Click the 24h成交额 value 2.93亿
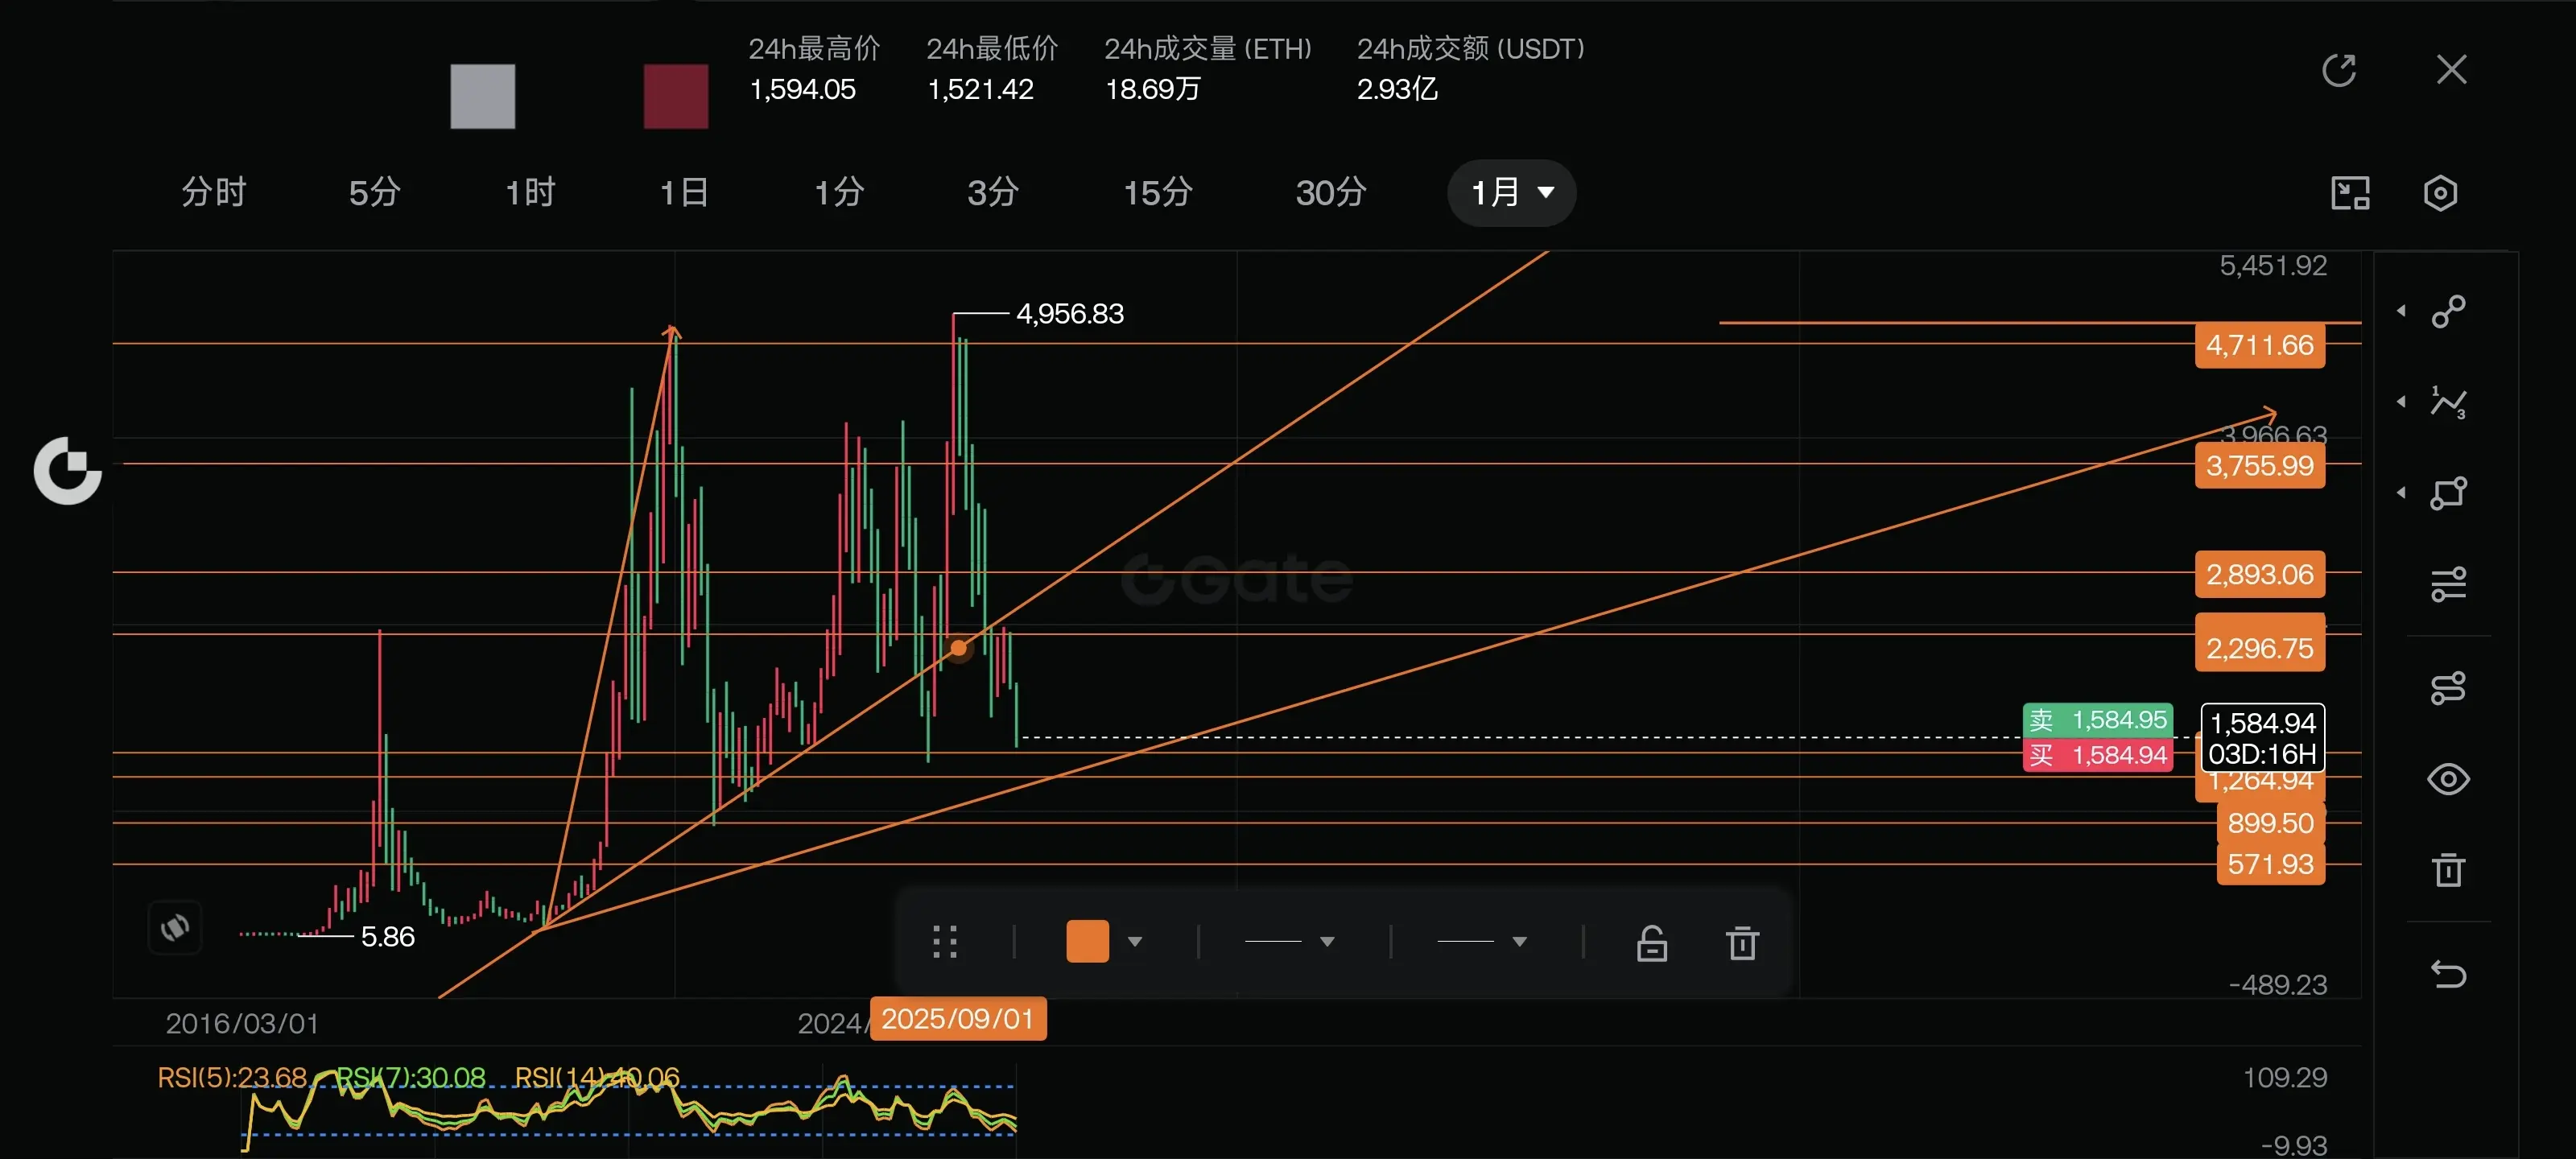2576x1159 pixels. (x=1397, y=90)
